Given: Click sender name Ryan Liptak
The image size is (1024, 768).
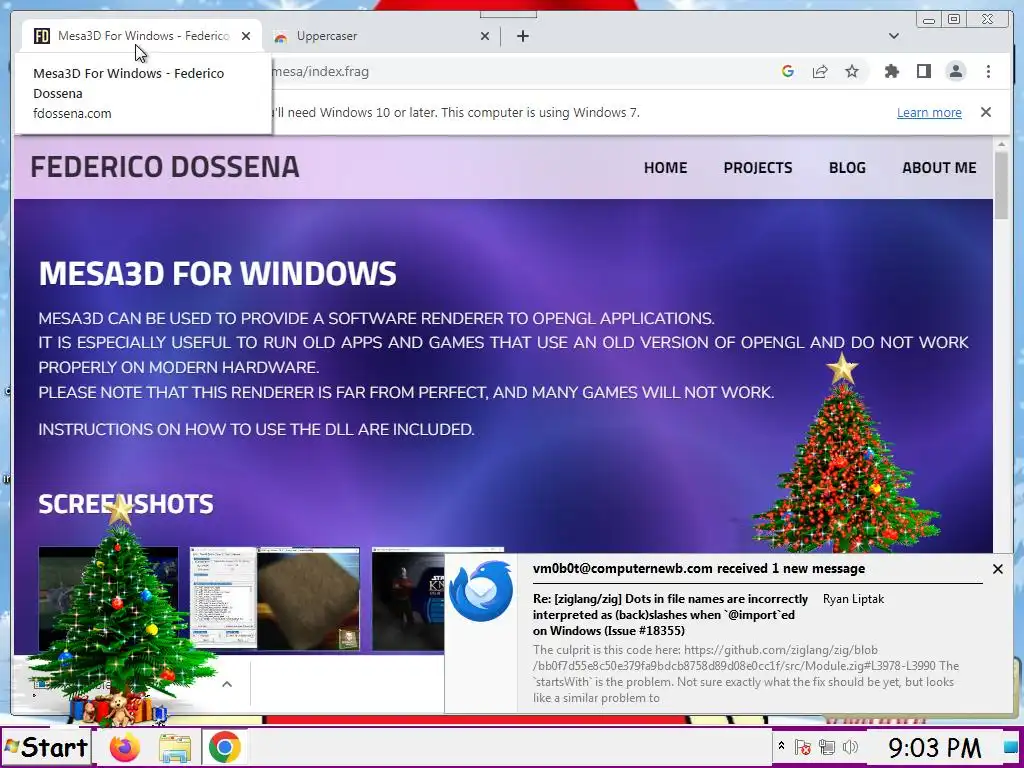Looking at the screenshot, I should click(853, 599).
